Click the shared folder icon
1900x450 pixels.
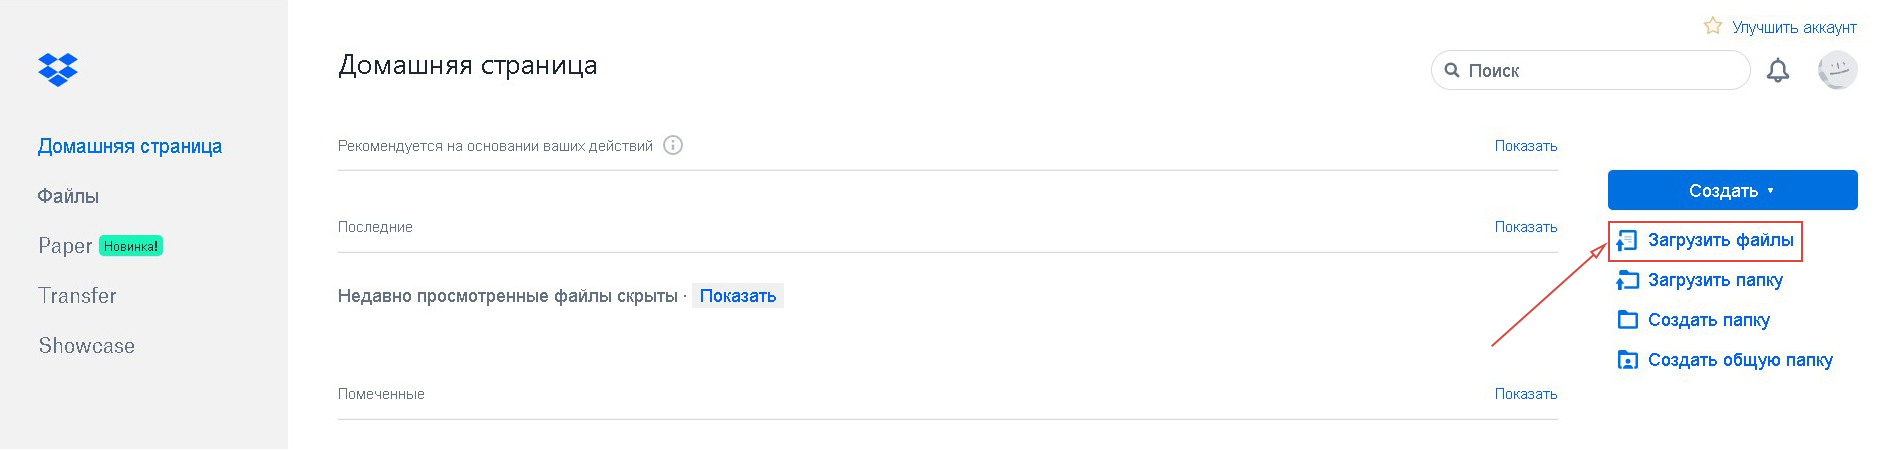pyautogui.click(x=1628, y=360)
